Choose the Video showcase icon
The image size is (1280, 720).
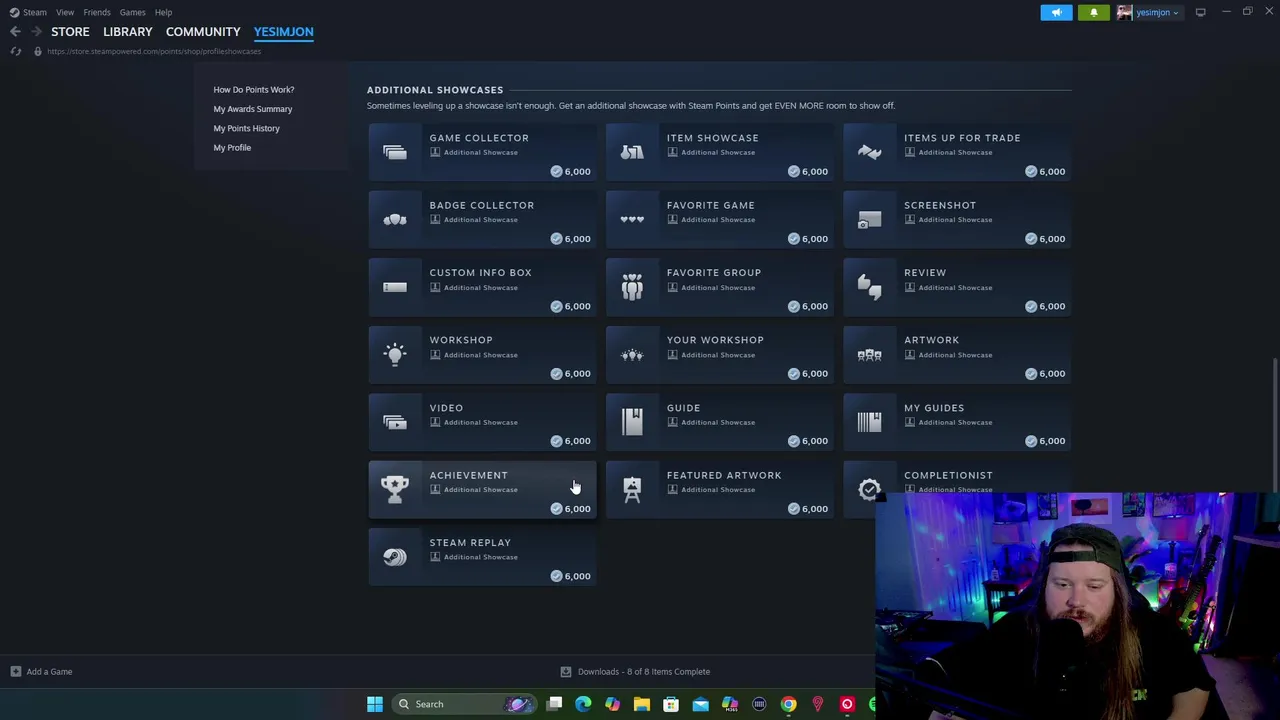[x=395, y=422]
